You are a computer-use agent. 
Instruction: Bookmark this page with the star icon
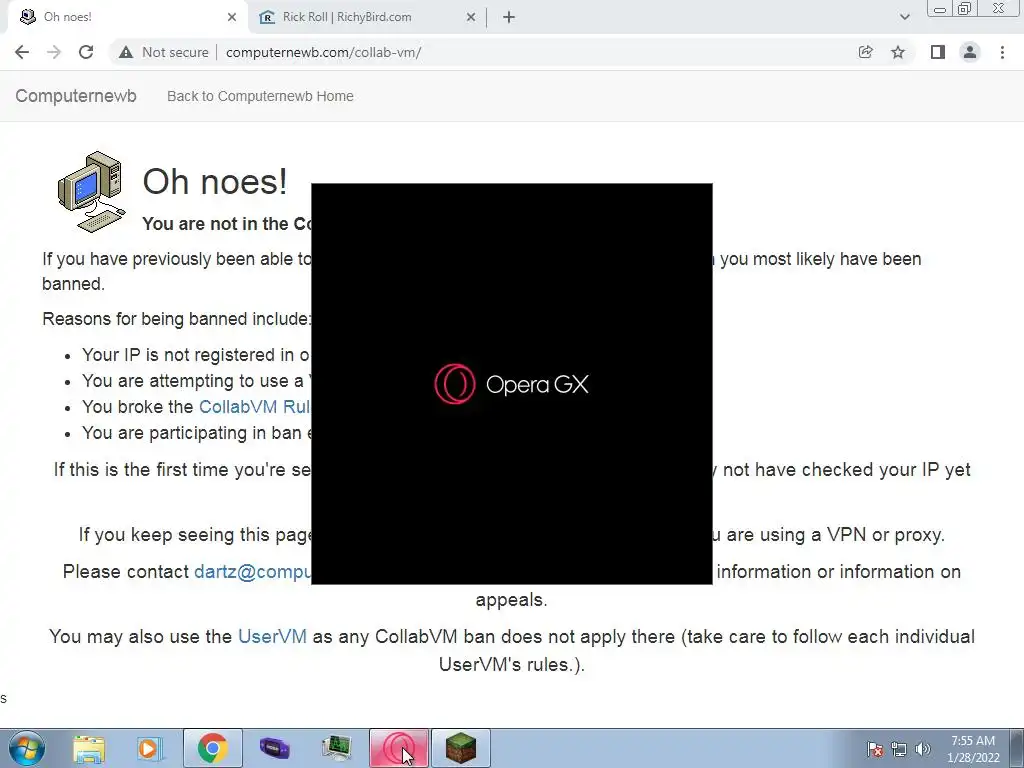pos(898,52)
